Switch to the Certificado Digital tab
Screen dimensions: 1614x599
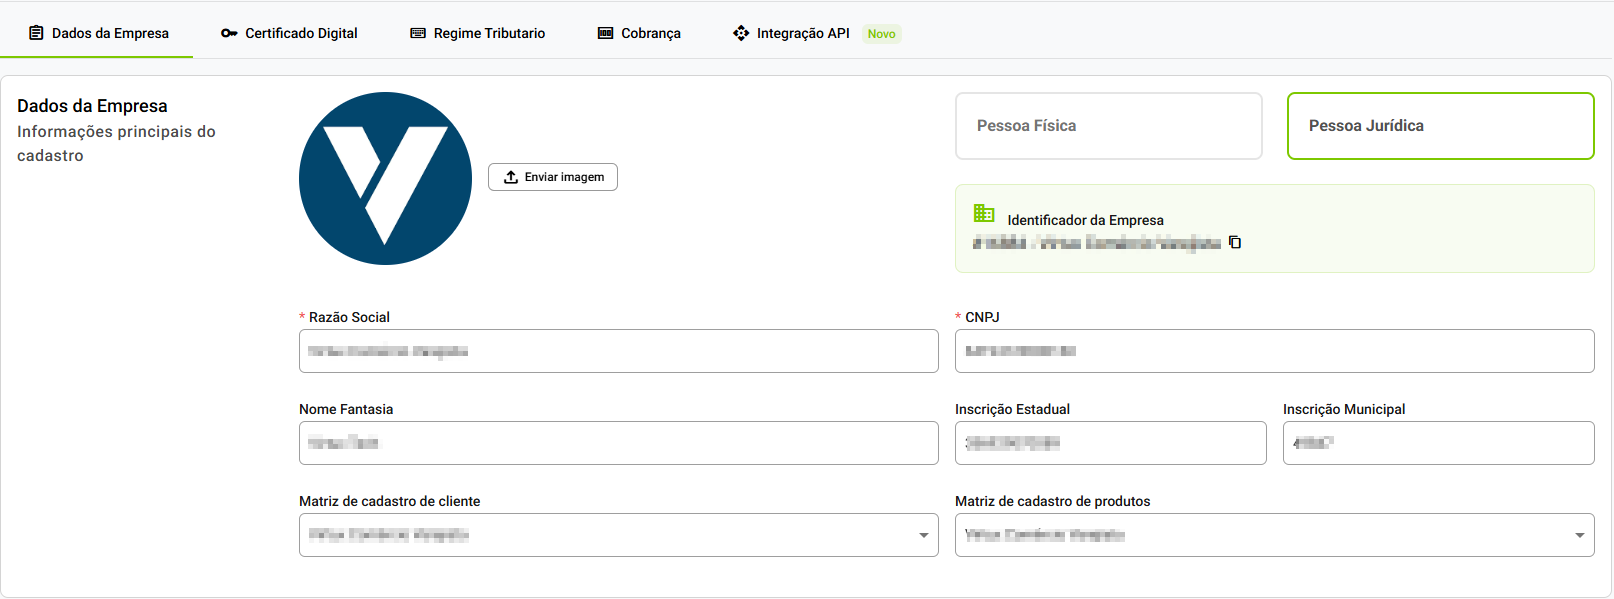pos(301,33)
